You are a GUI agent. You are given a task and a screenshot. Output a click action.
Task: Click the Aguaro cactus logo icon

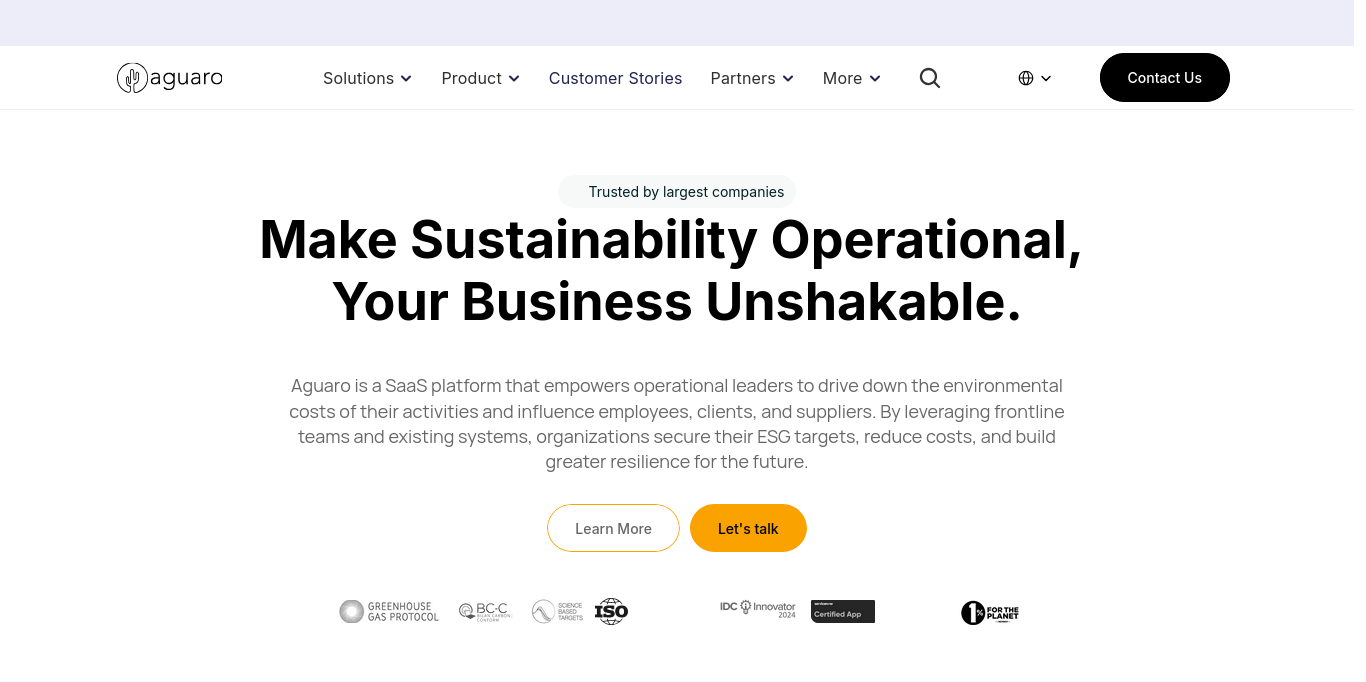pyautogui.click(x=131, y=77)
